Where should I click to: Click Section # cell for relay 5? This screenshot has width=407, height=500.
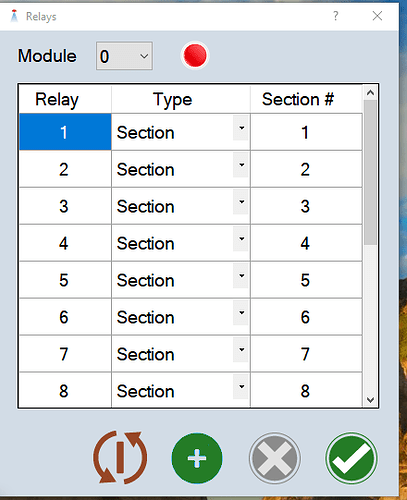[x=306, y=280]
